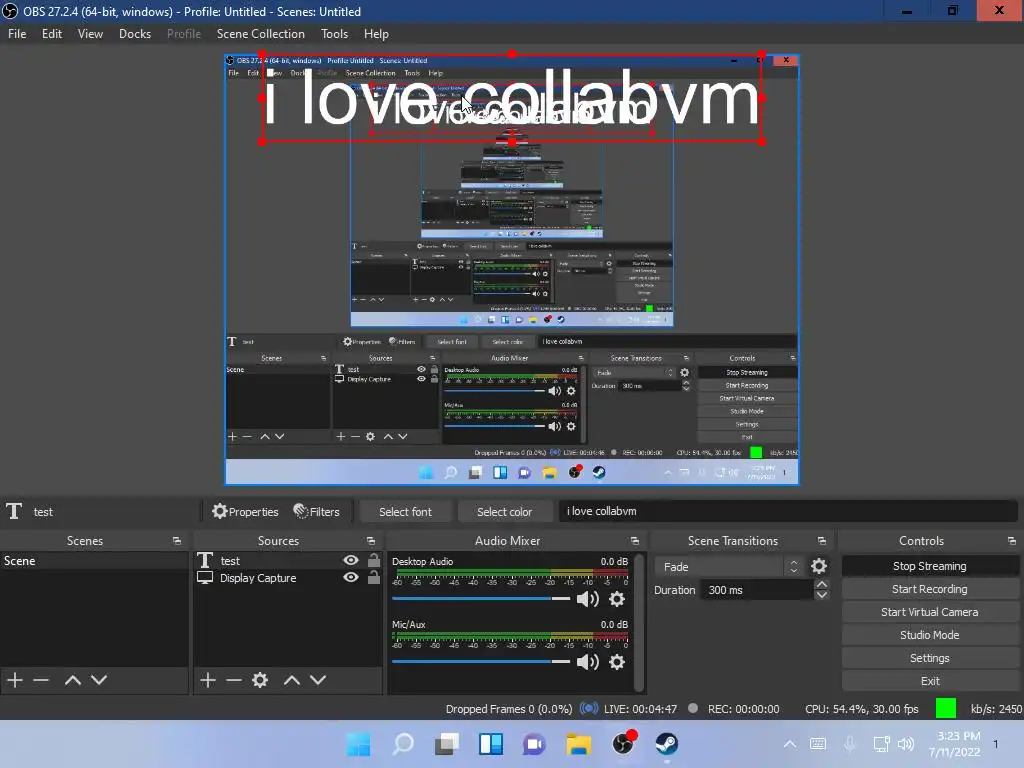Viewport: 1024px width, 768px height.
Task: Open Desktop Audio settings gear
Action: [x=616, y=599]
